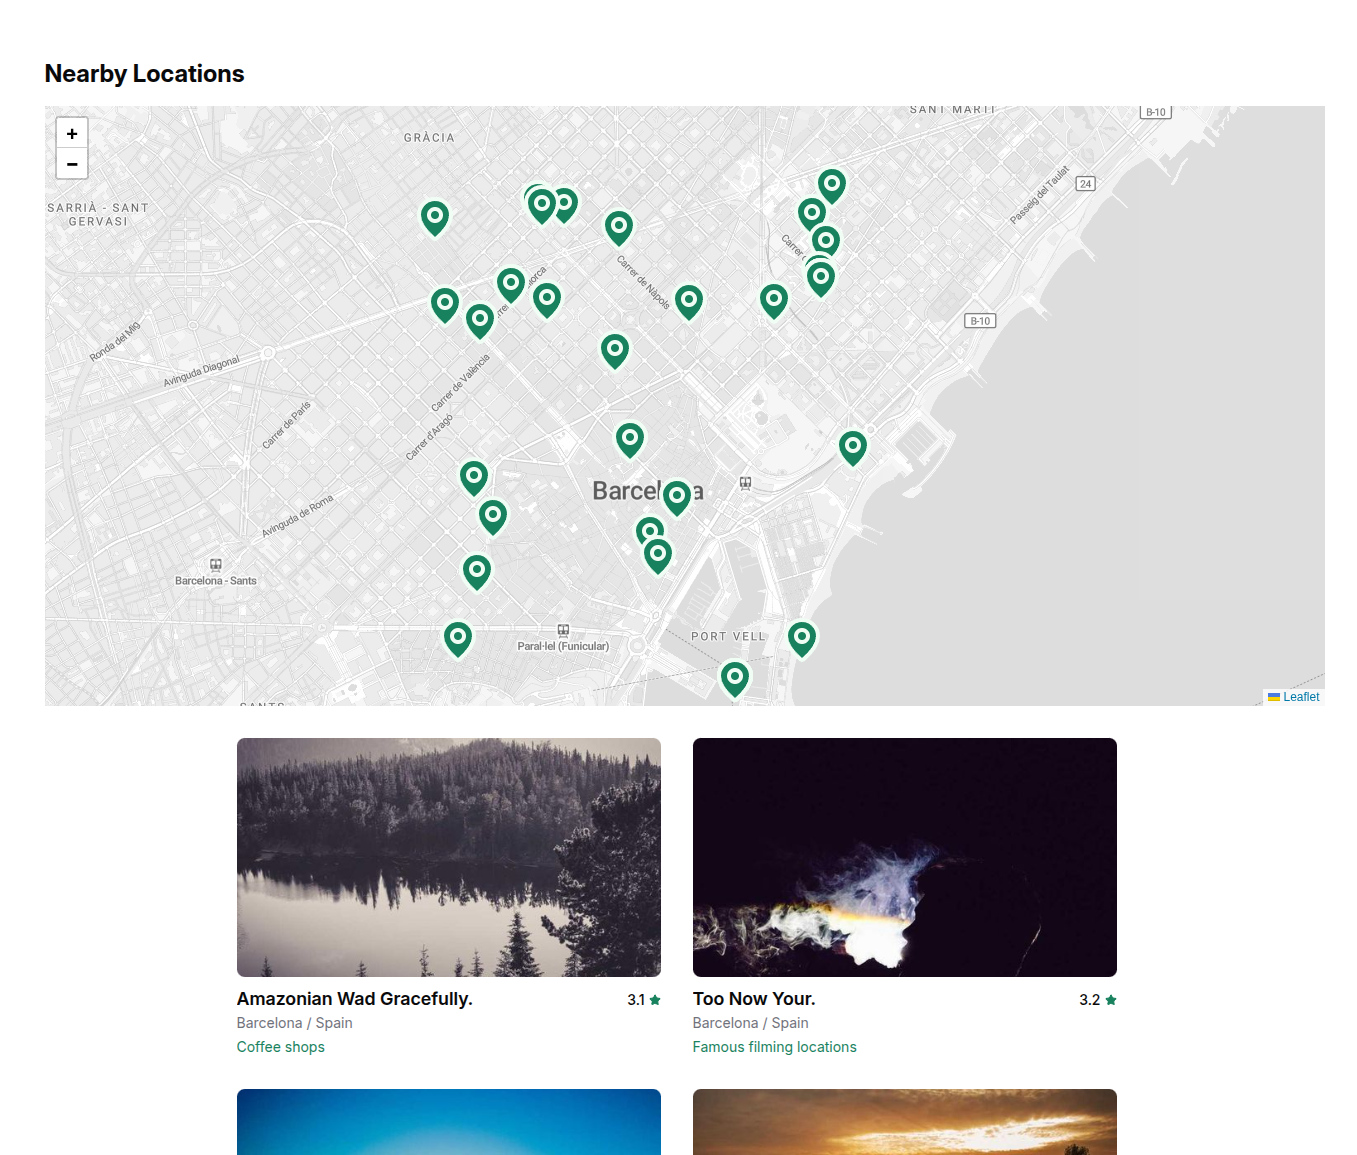Open the smoke flare photo thumbnail
This screenshot has height=1155, width=1357.
(905, 857)
